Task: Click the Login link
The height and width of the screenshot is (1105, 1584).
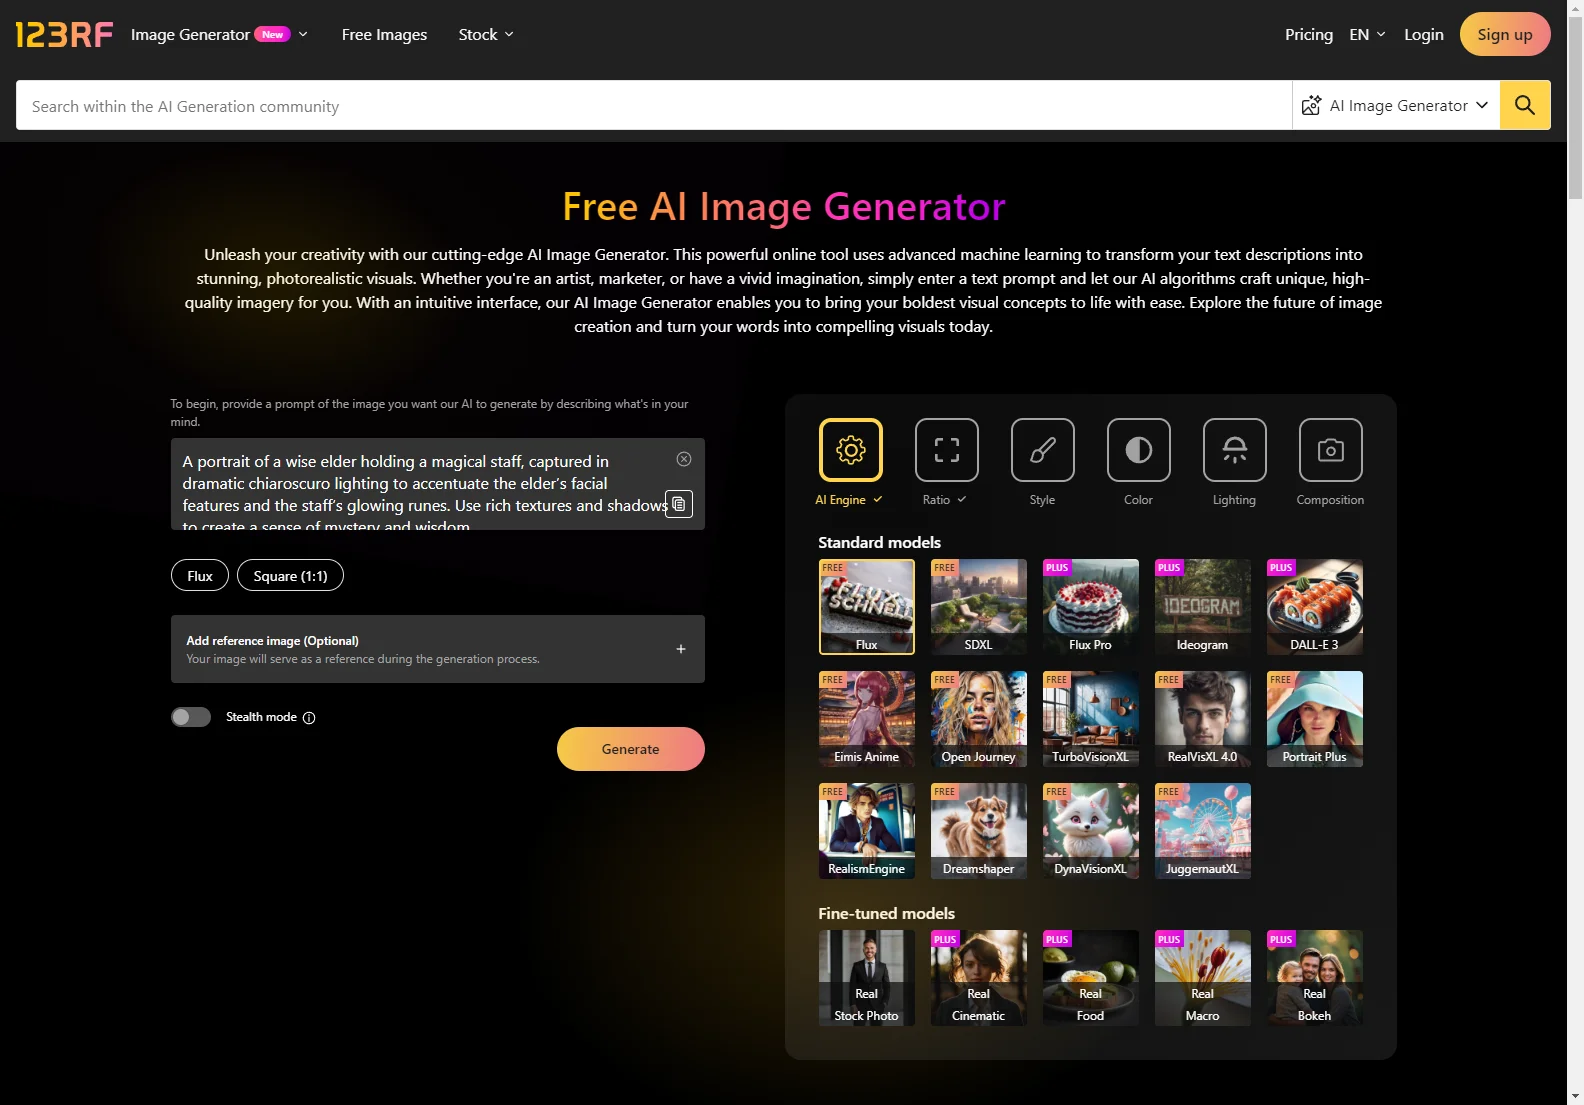Action: (x=1424, y=34)
